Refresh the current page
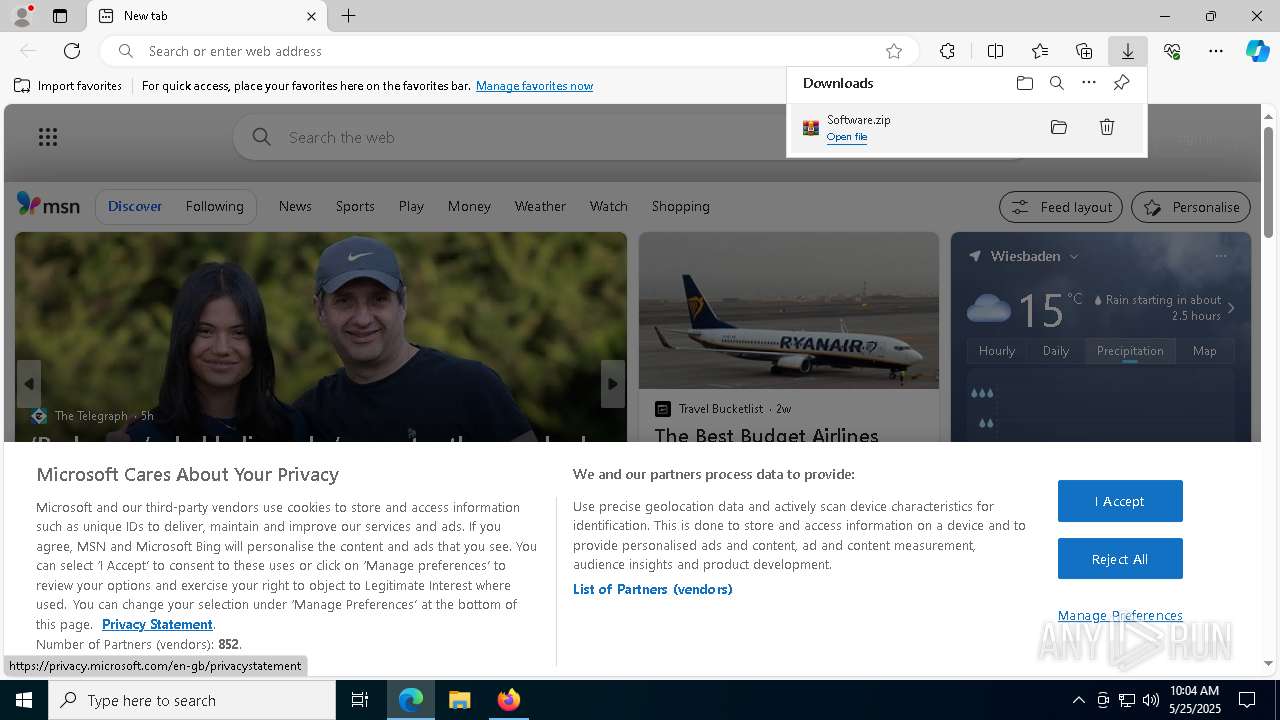1280x720 pixels. pos(72,51)
